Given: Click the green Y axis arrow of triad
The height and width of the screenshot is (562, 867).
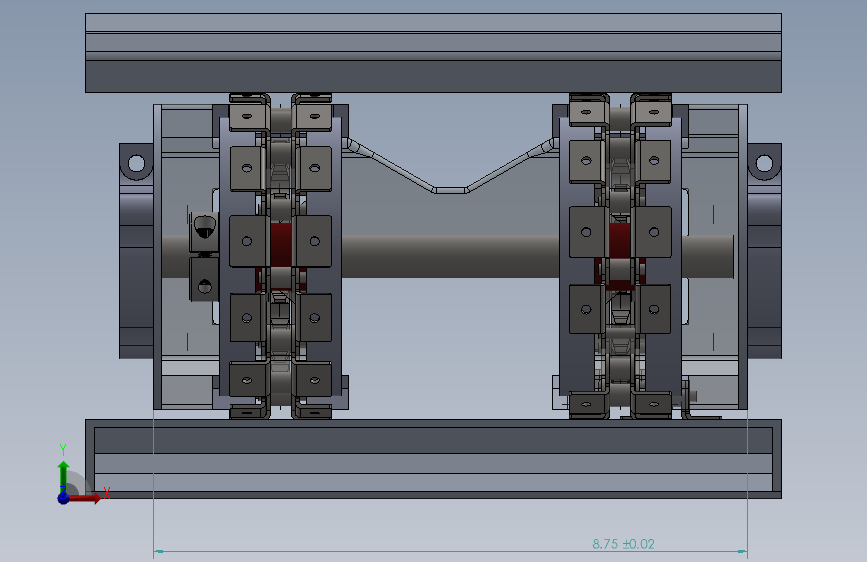Looking at the screenshot, I should (64, 476).
